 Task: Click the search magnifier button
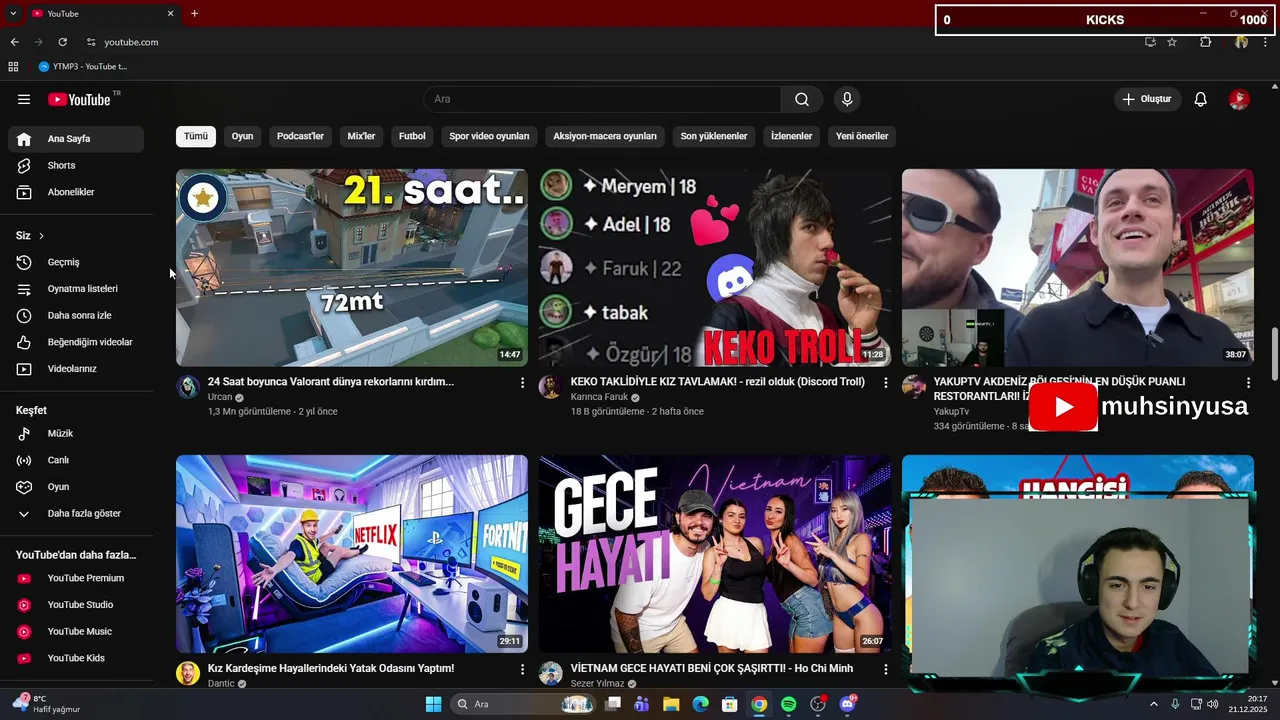pos(802,99)
